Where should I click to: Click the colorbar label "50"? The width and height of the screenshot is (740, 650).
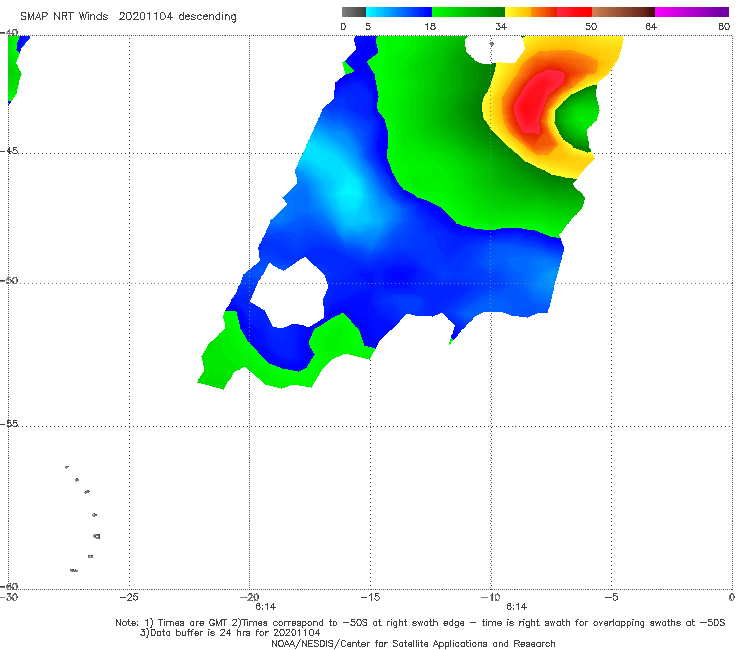[591, 27]
